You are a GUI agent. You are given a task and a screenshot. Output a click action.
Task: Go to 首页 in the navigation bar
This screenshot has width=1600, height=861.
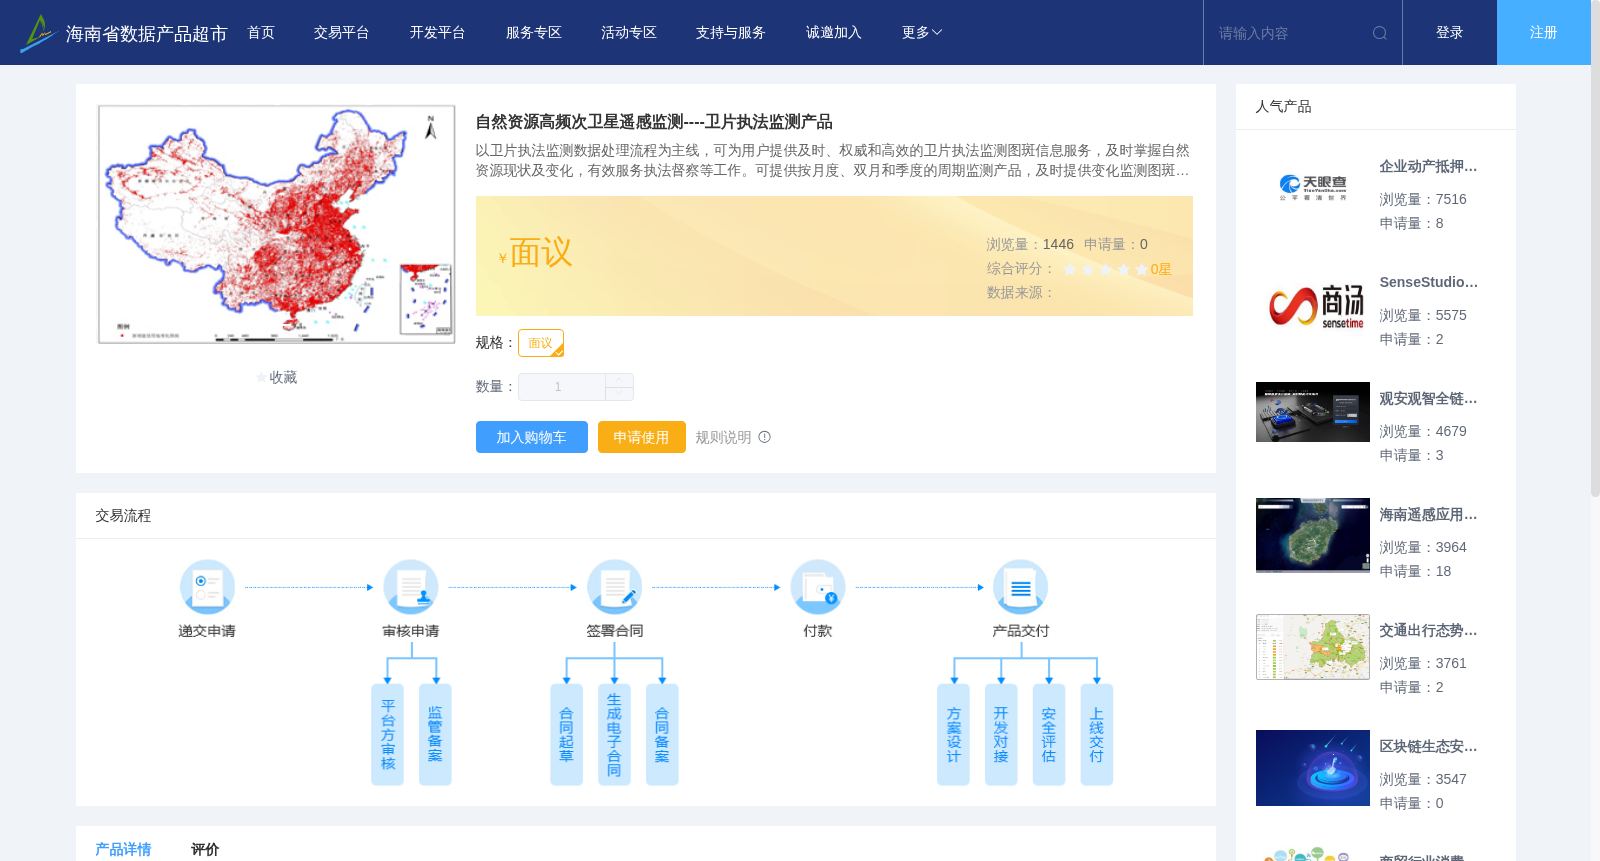click(x=261, y=33)
